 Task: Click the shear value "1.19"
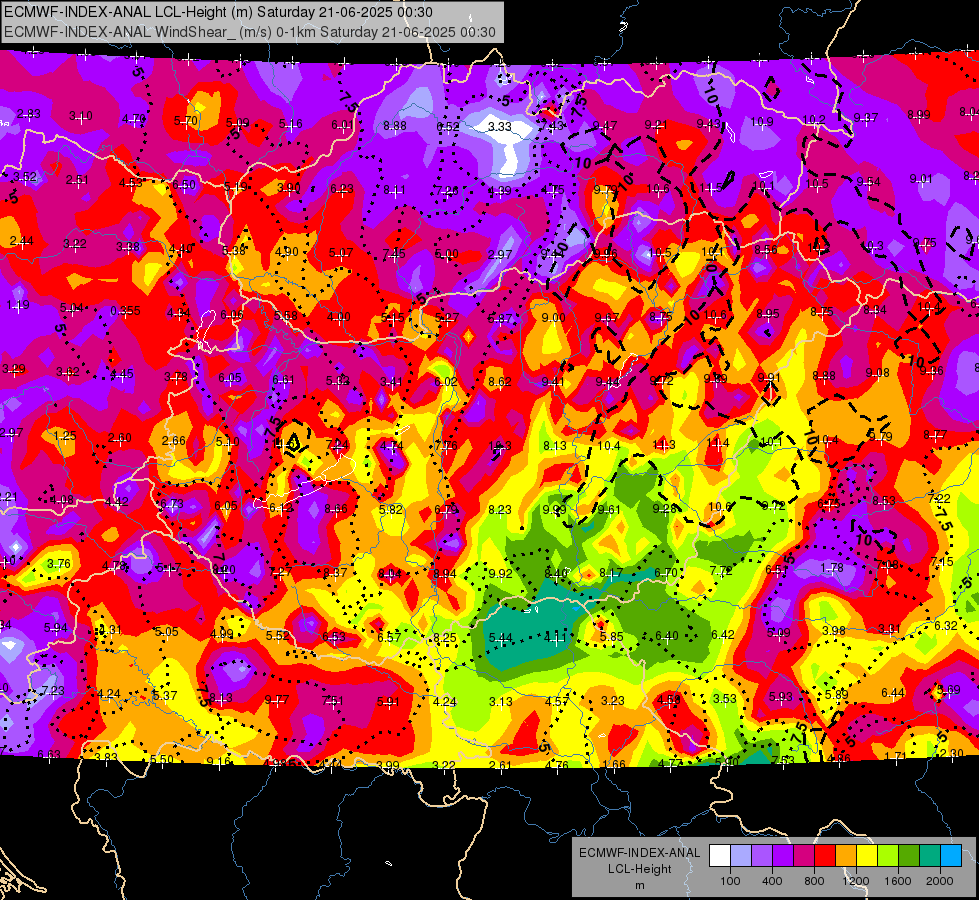point(18,305)
